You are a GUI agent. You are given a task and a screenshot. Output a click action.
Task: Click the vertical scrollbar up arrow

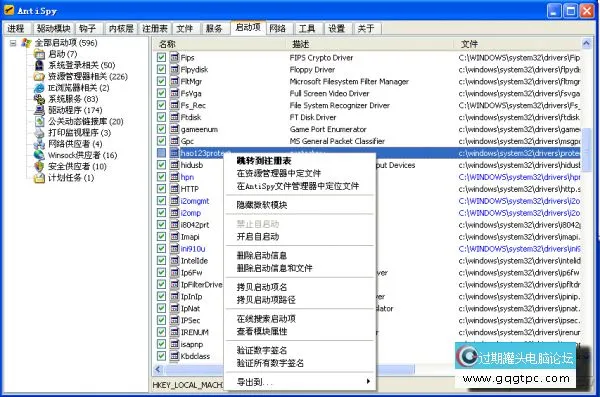586,44
